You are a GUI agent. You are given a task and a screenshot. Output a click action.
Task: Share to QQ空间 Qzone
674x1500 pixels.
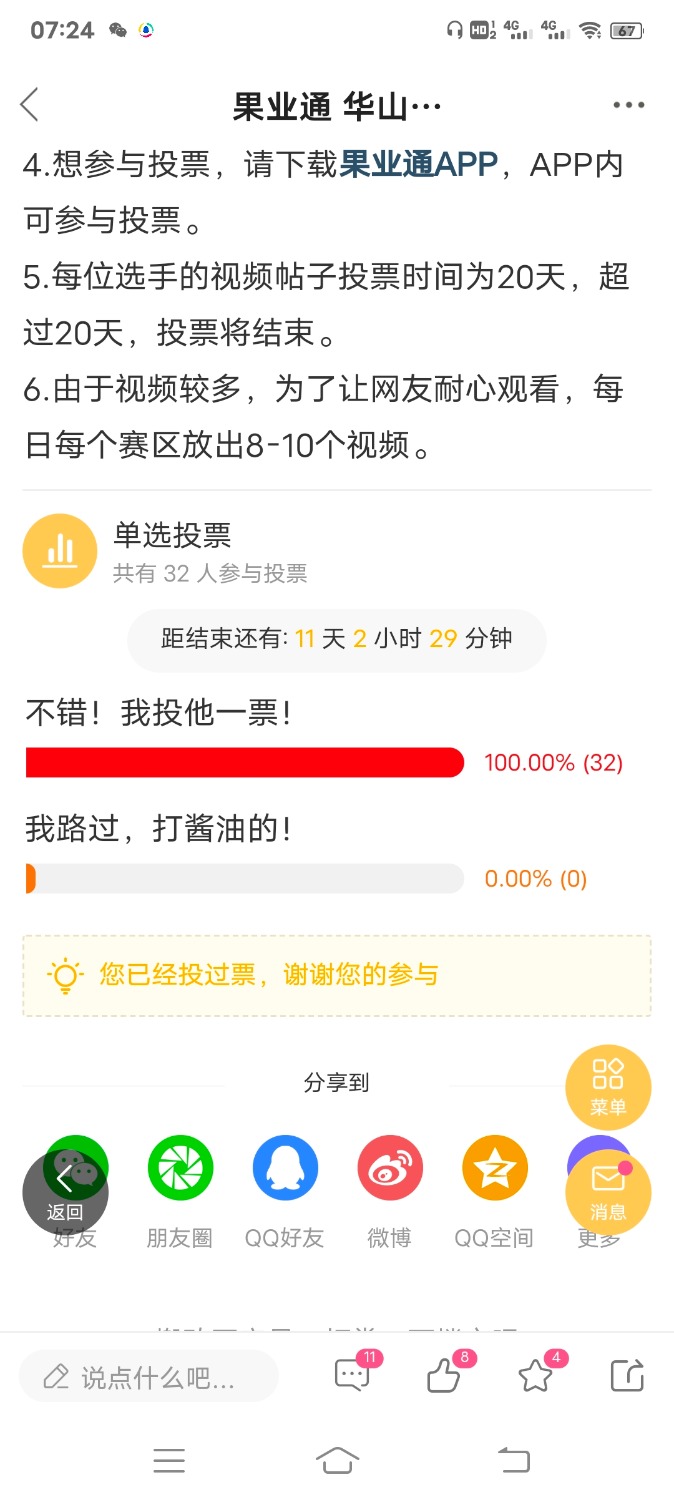pyautogui.click(x=495, y=1191)
